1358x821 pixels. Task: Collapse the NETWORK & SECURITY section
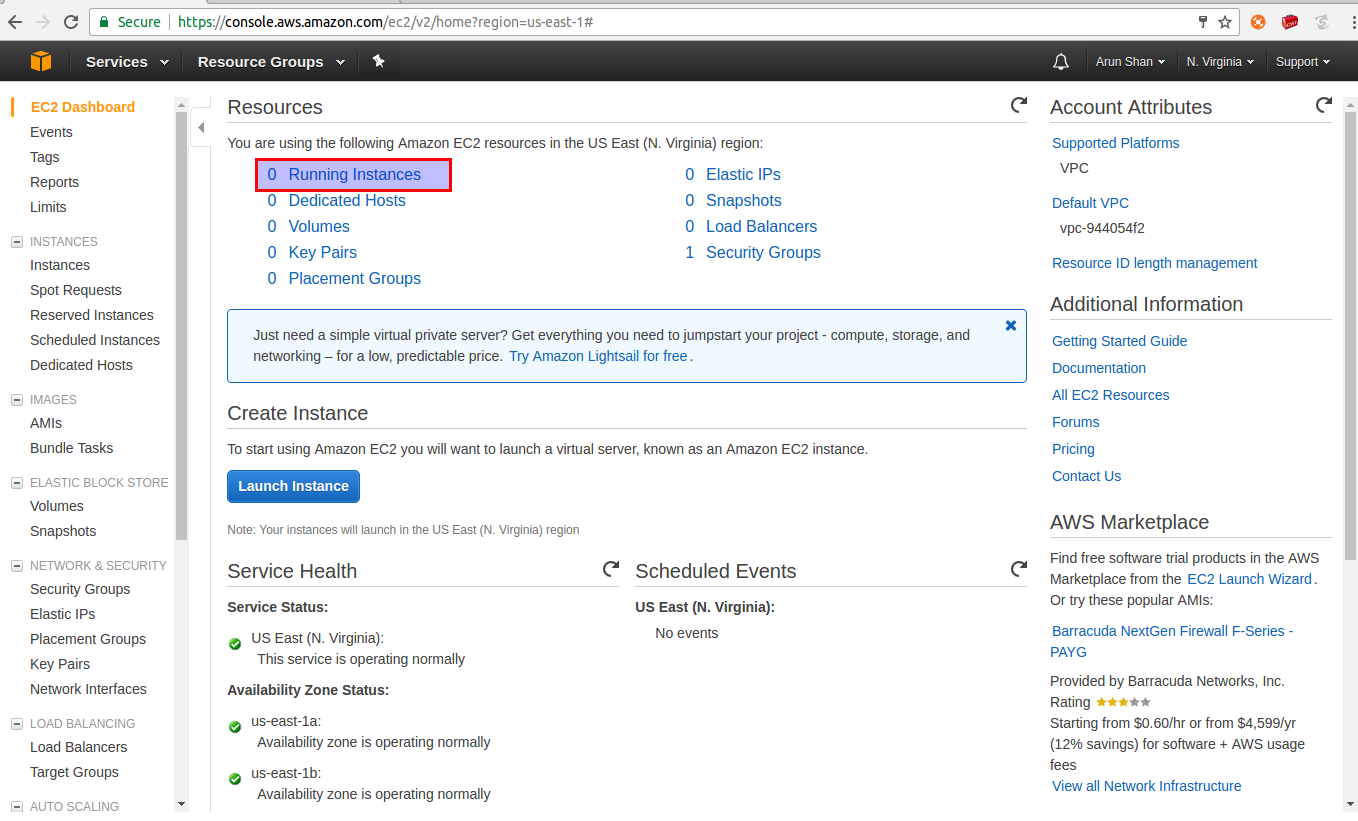coord(17,566)
